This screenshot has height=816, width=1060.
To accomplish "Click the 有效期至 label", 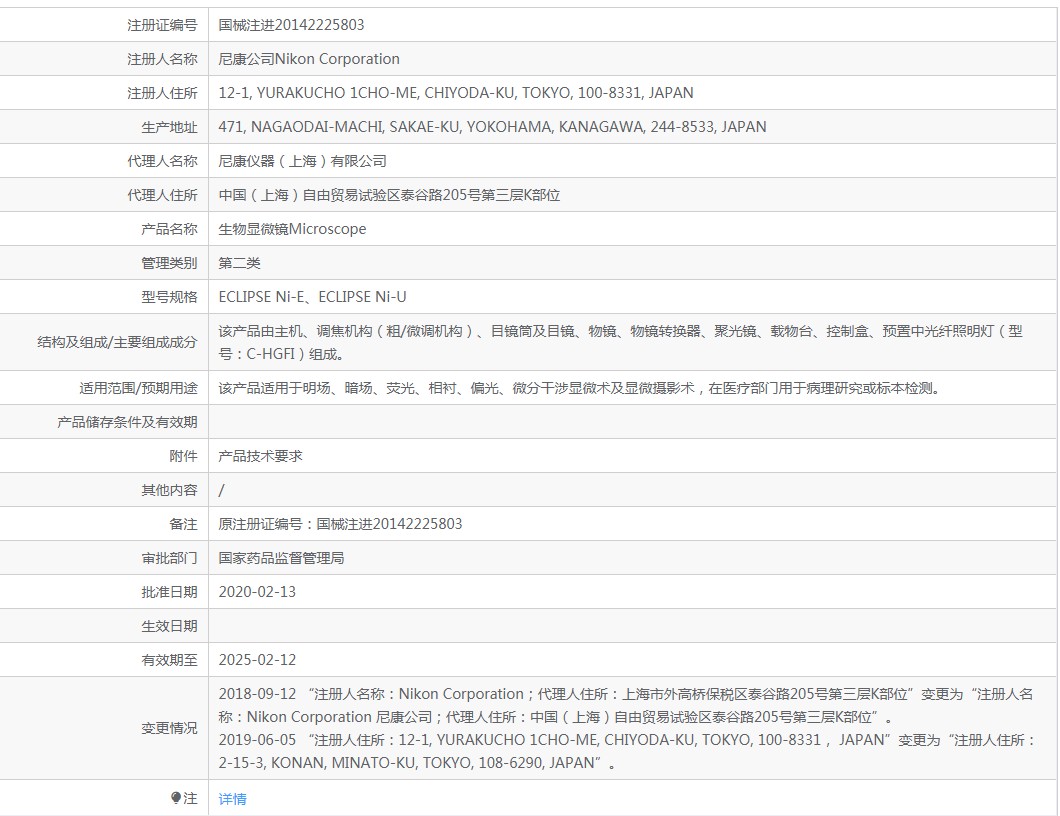I will (169, 660).
